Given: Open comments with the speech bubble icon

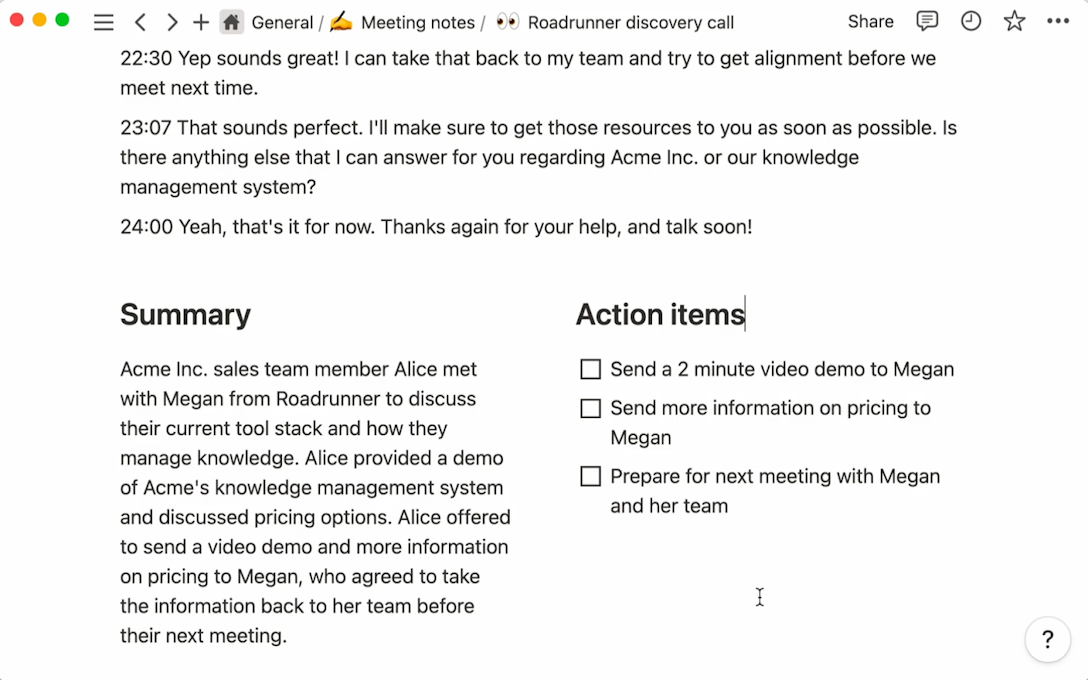Looking at the screenshot, I should pos(926,22).
